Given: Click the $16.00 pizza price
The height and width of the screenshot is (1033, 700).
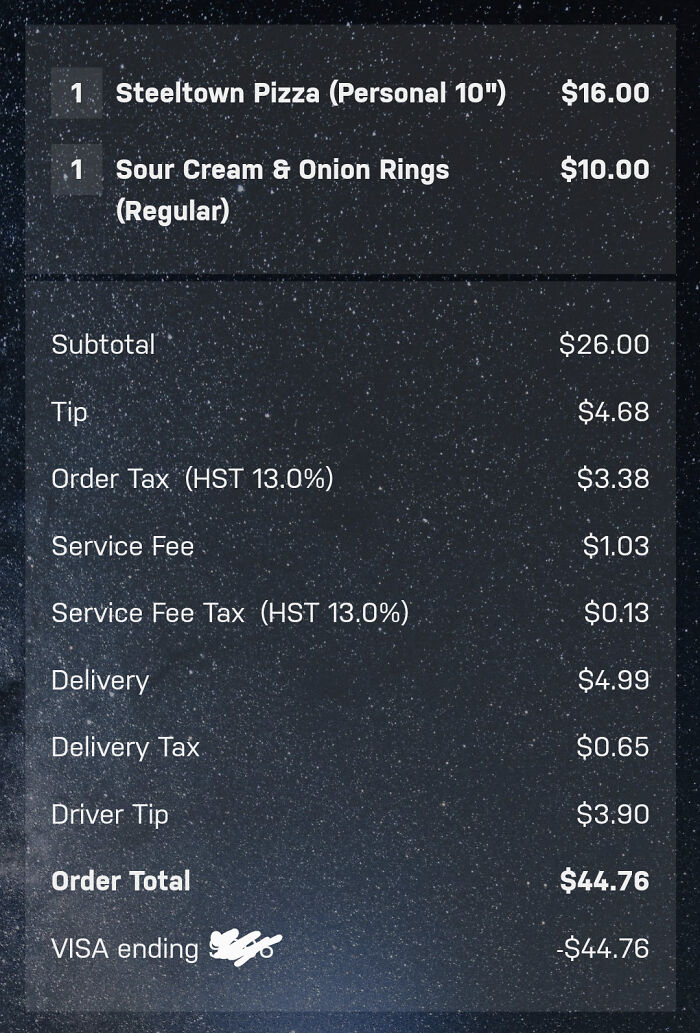Looking at the screenshot, I should click(605, 92).
